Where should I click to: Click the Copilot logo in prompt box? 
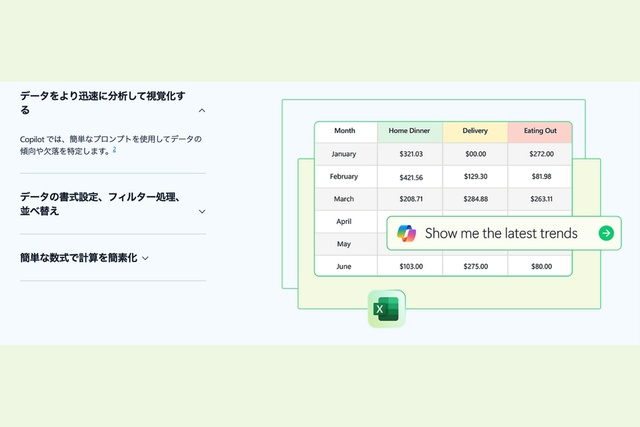(406, 233)
